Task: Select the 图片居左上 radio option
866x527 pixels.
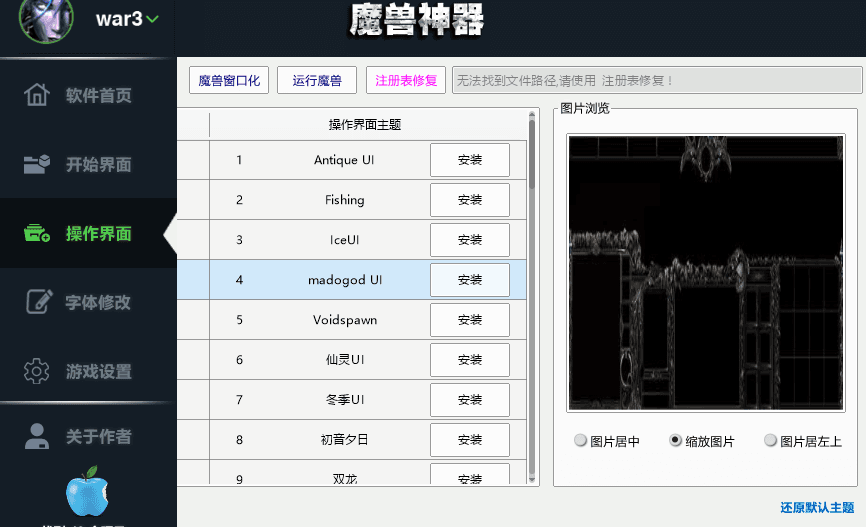Action: (x=770, y=441)
